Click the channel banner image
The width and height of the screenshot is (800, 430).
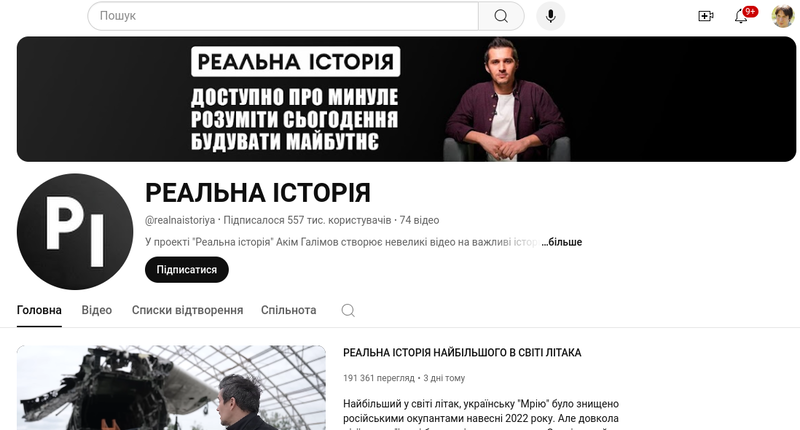(x=406, y=99)
